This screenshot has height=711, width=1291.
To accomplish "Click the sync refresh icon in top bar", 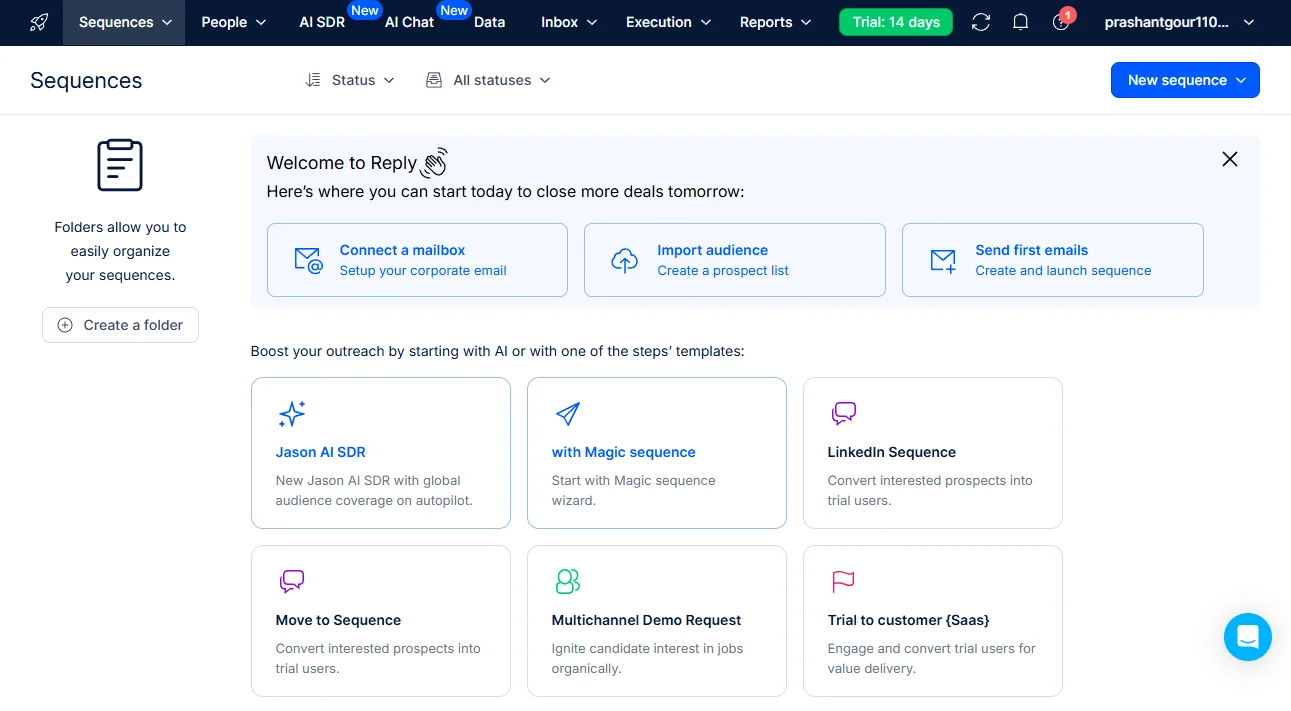I will [981, 22].
